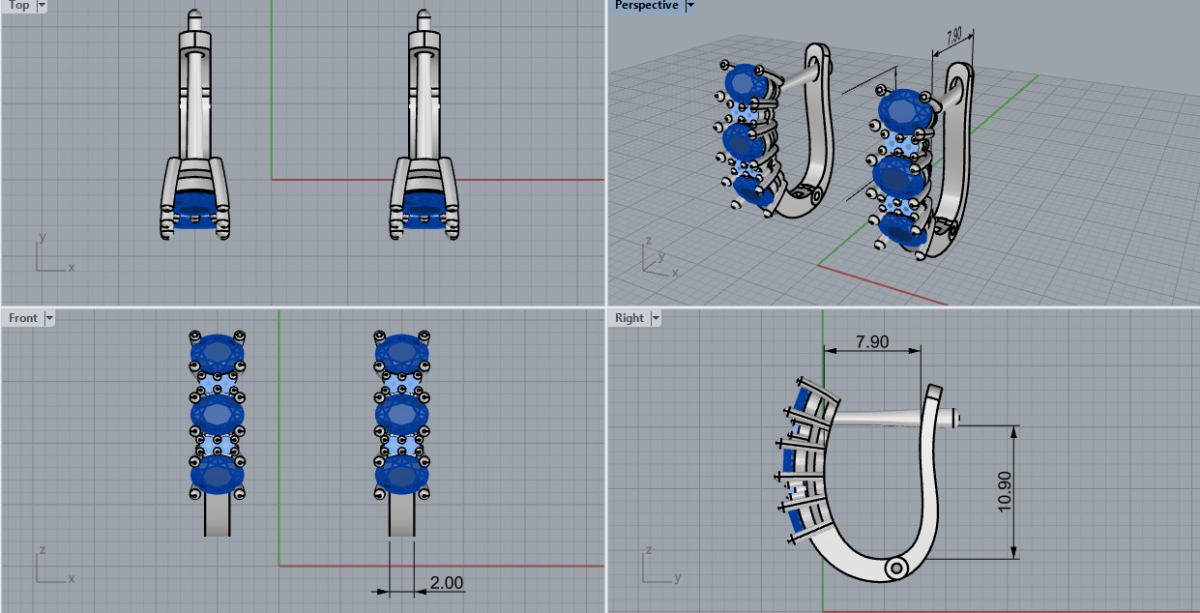
Task: Activate the Right viewport title label
Action: (630, 318)
